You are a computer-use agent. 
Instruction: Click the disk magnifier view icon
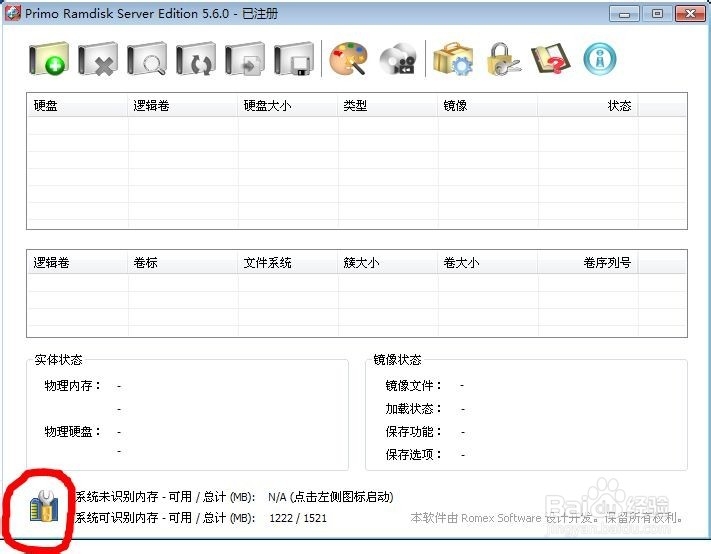[x=147, y=59]
